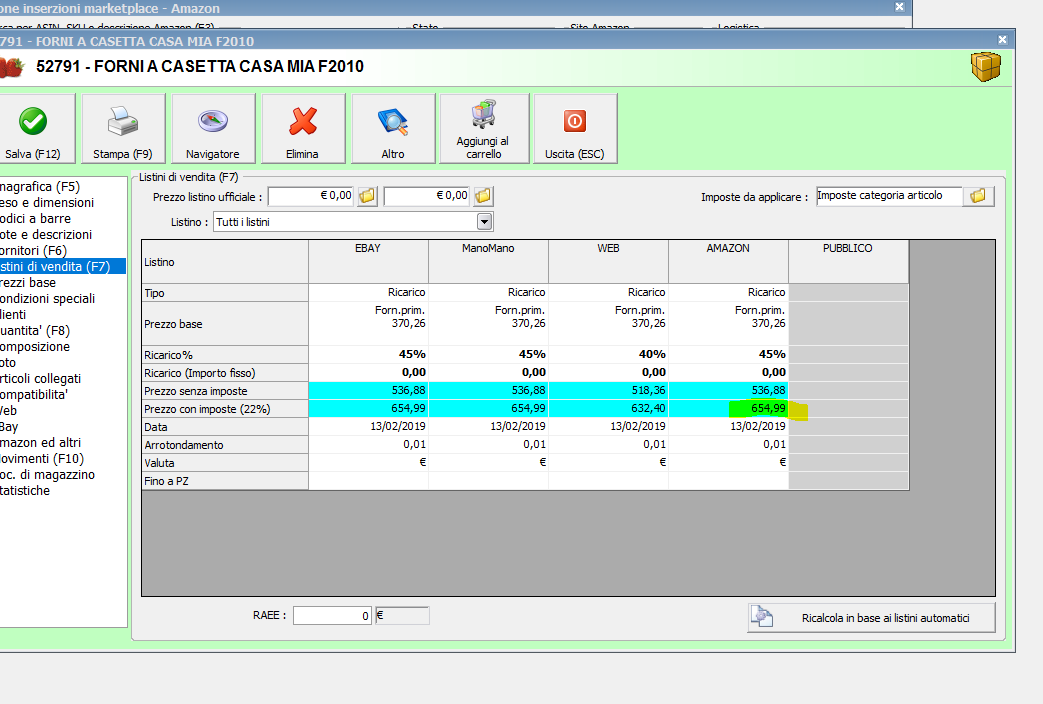Click the EBAY Data cell 13/02/2019
This screenshot has width=1043, height=704.
368,427
